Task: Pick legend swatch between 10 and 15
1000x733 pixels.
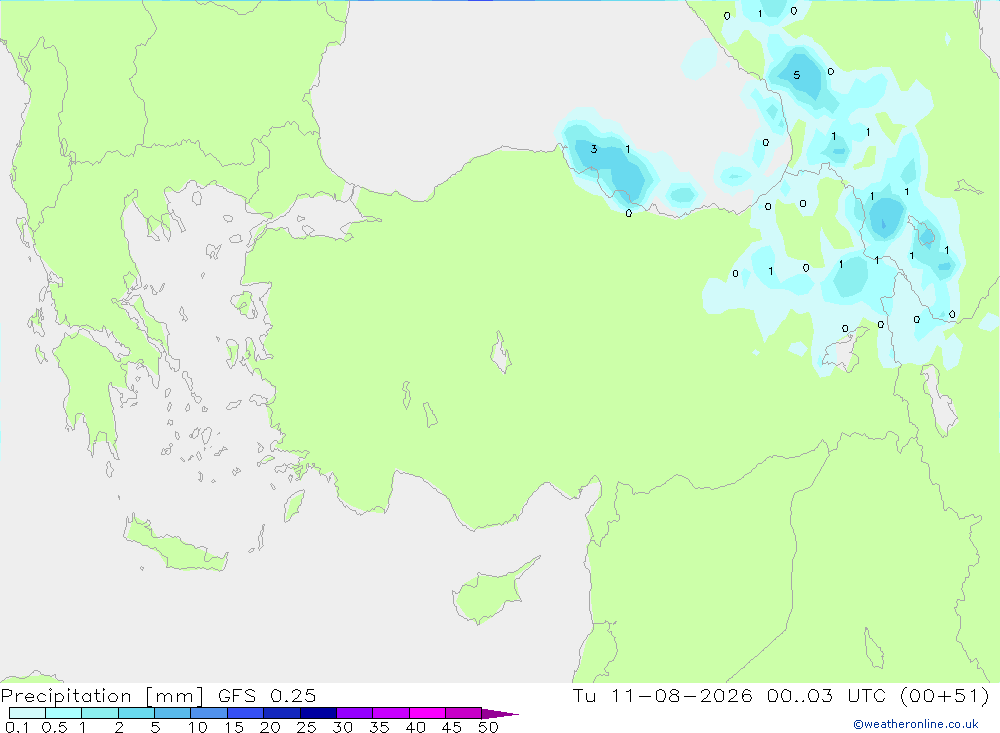Action: [x=209, y=713]
